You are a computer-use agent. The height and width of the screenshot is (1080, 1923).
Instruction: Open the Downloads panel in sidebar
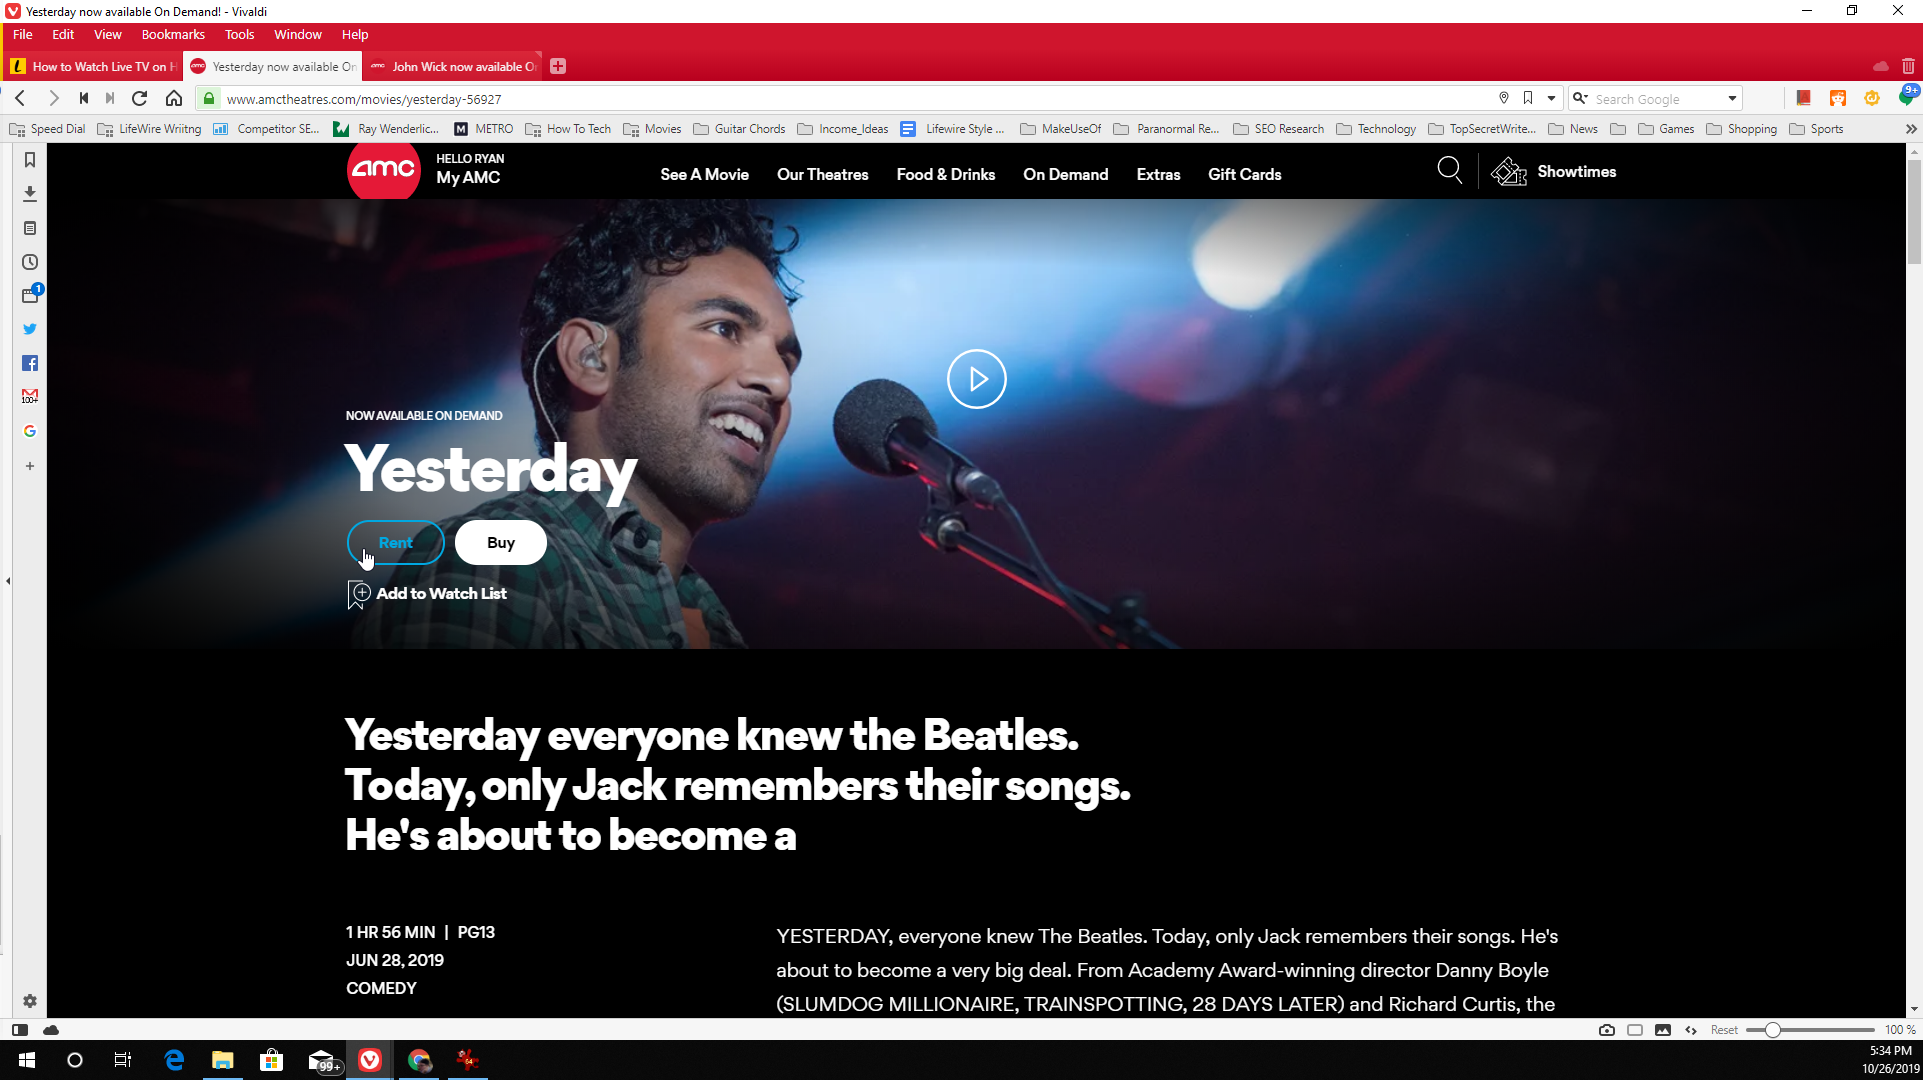click(30, 194)
